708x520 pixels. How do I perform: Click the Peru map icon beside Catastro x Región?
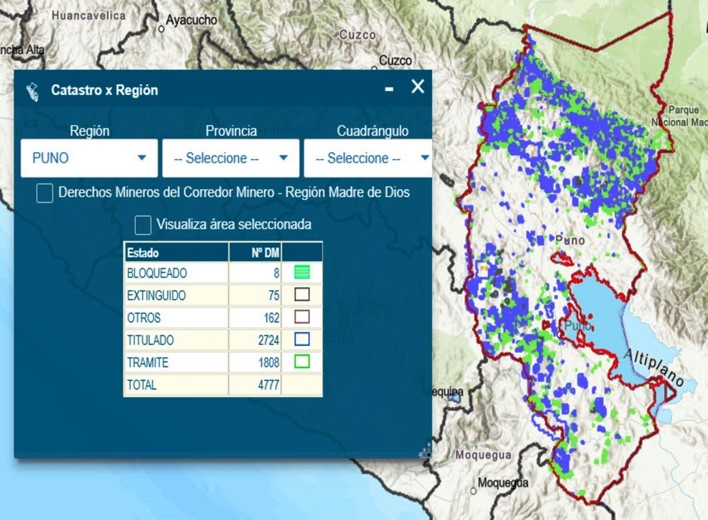(x=33, y=90)
